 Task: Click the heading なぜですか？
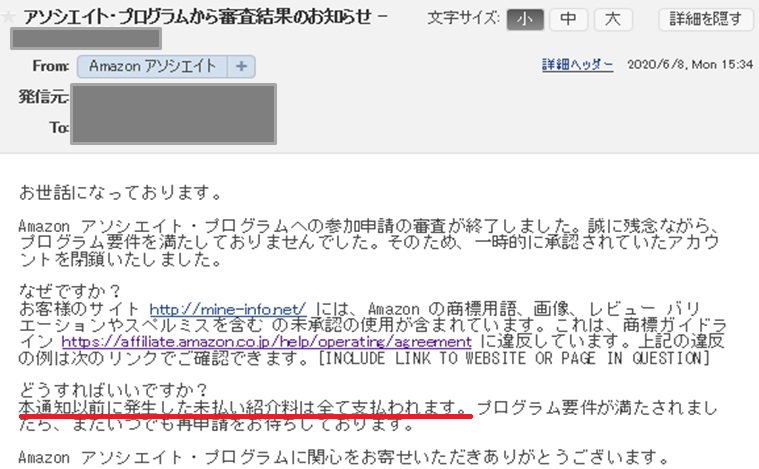70,291
